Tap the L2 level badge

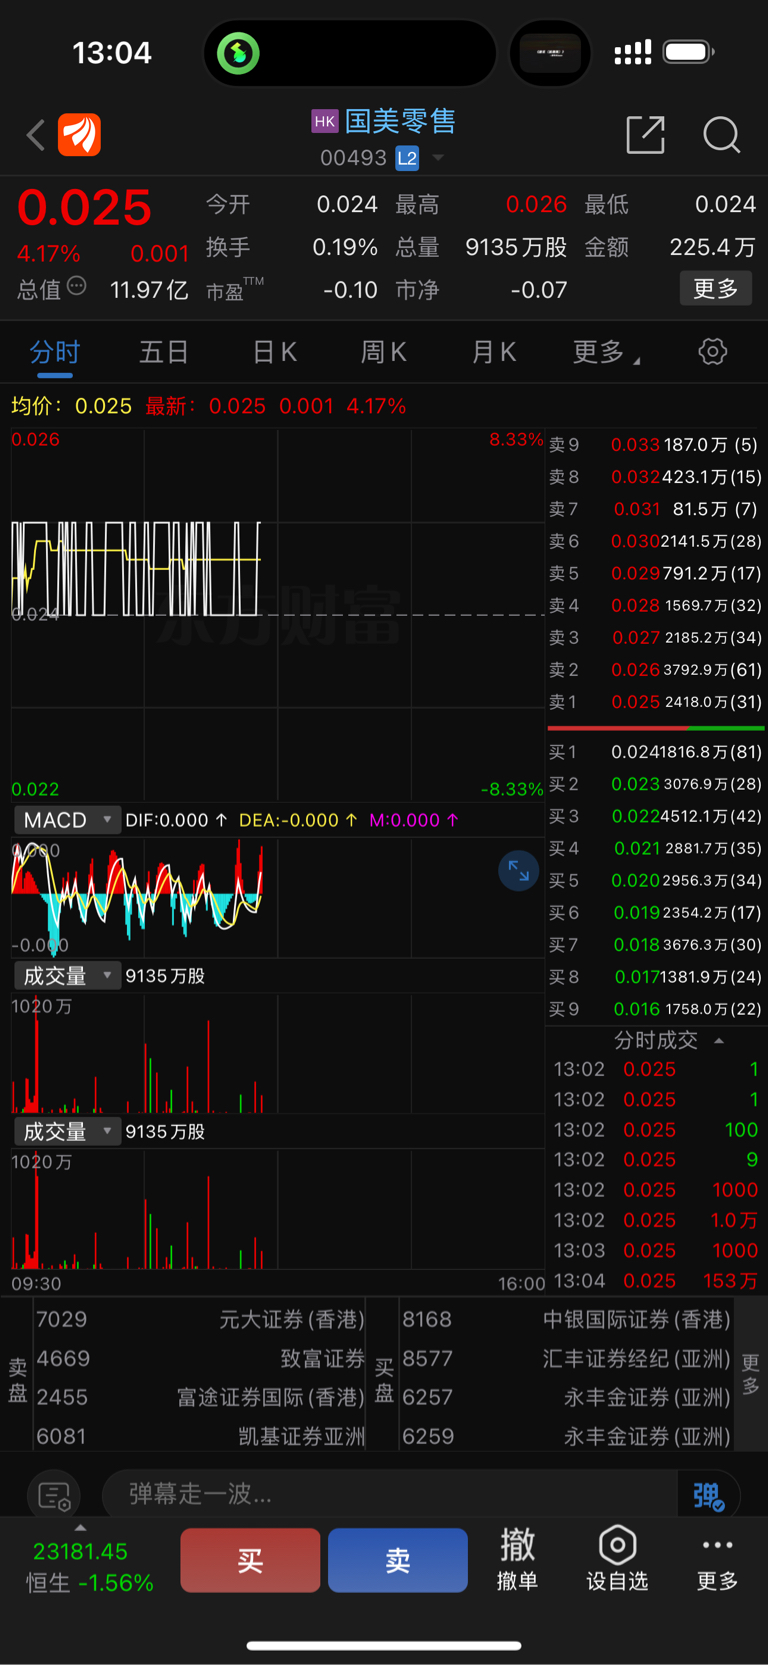407,158
